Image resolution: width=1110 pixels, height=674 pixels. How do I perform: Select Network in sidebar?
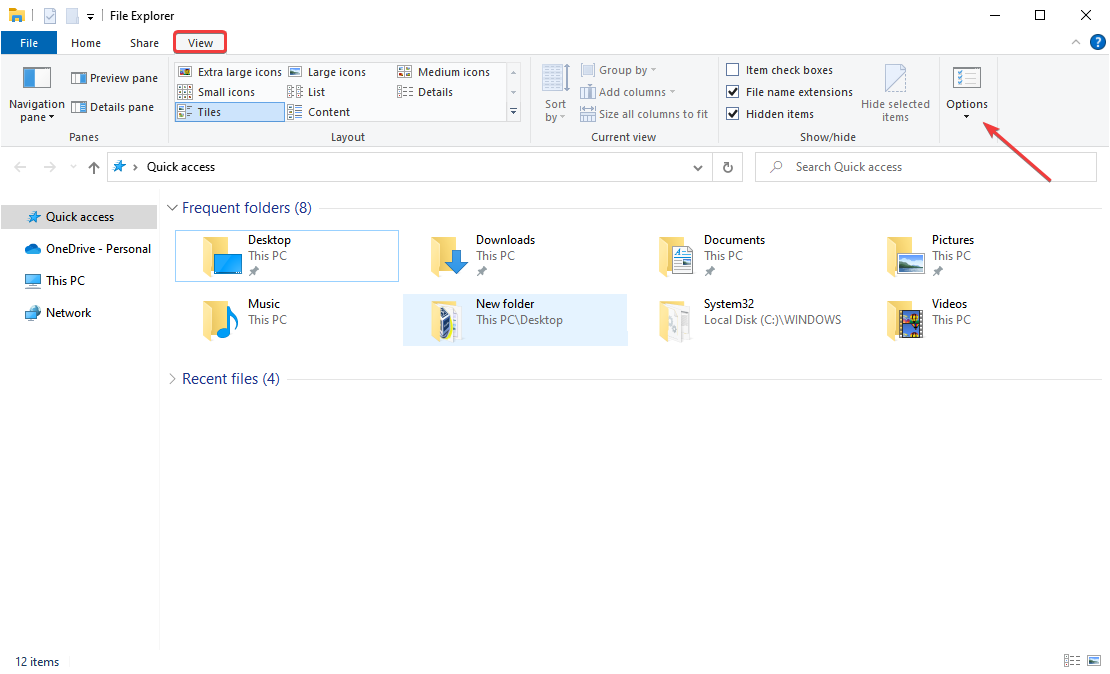tap(58, 312)
